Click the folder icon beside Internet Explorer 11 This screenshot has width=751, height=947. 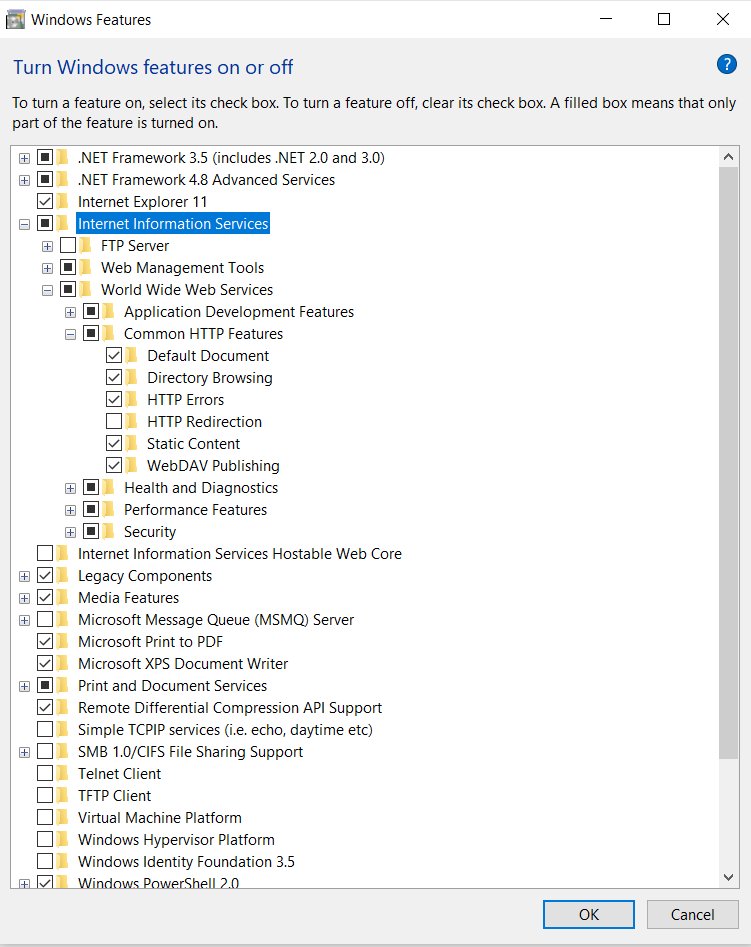[x=62, y=202]
